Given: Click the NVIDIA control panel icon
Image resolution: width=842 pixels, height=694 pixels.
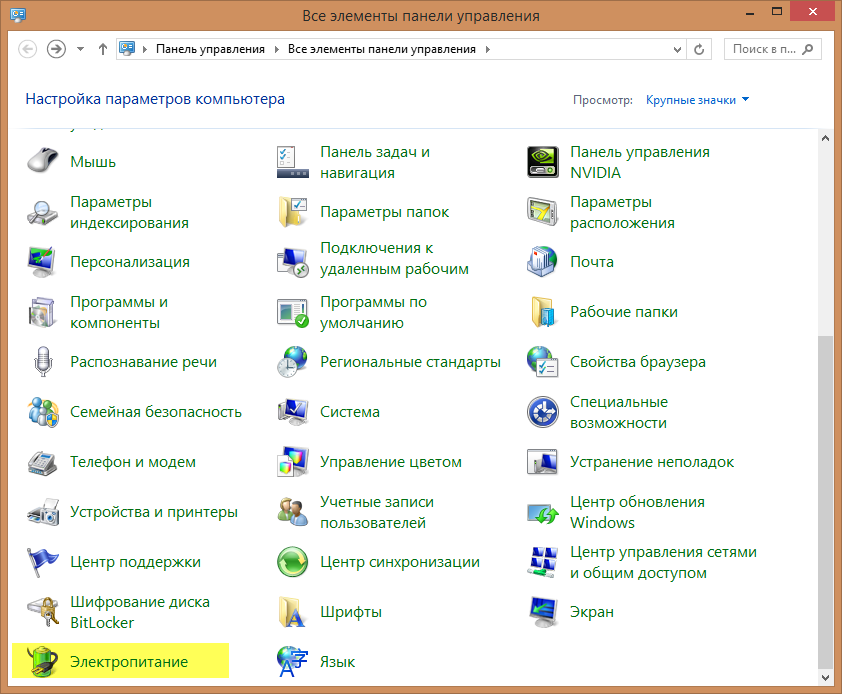Looking at the screenshot, I should click(543, 162).
